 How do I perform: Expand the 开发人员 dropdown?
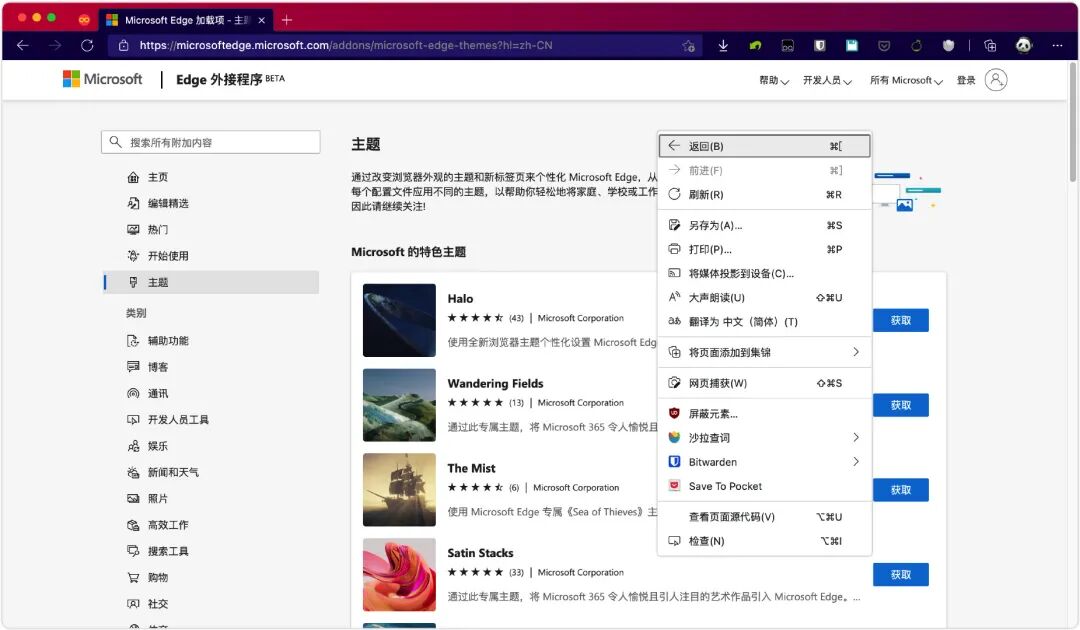click(x=827, y=81)
